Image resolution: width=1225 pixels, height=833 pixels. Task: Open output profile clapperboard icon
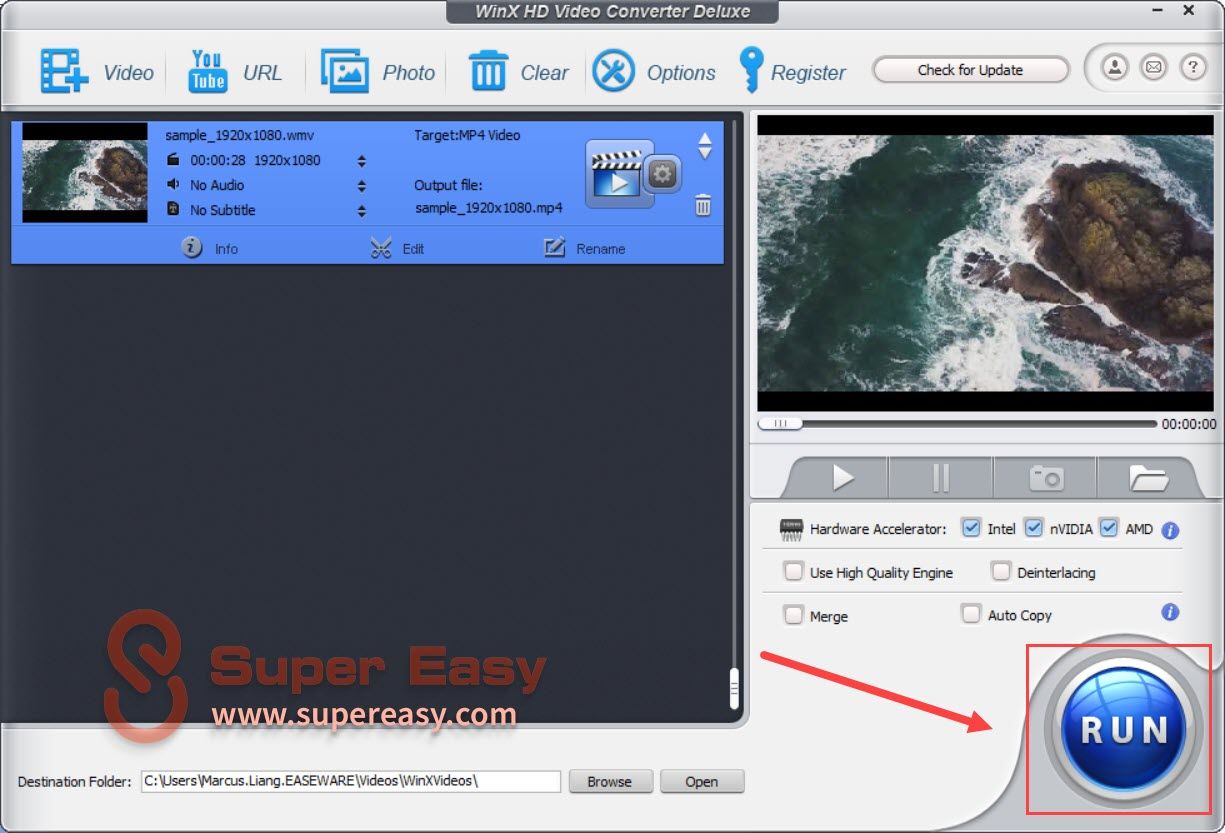pyautogui.click(x=616, y=174)
